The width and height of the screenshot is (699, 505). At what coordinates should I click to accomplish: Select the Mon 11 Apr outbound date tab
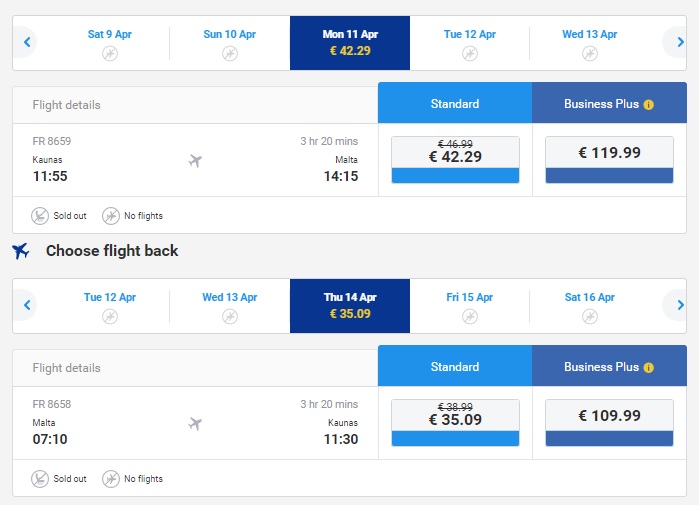[x=350, y=43]
